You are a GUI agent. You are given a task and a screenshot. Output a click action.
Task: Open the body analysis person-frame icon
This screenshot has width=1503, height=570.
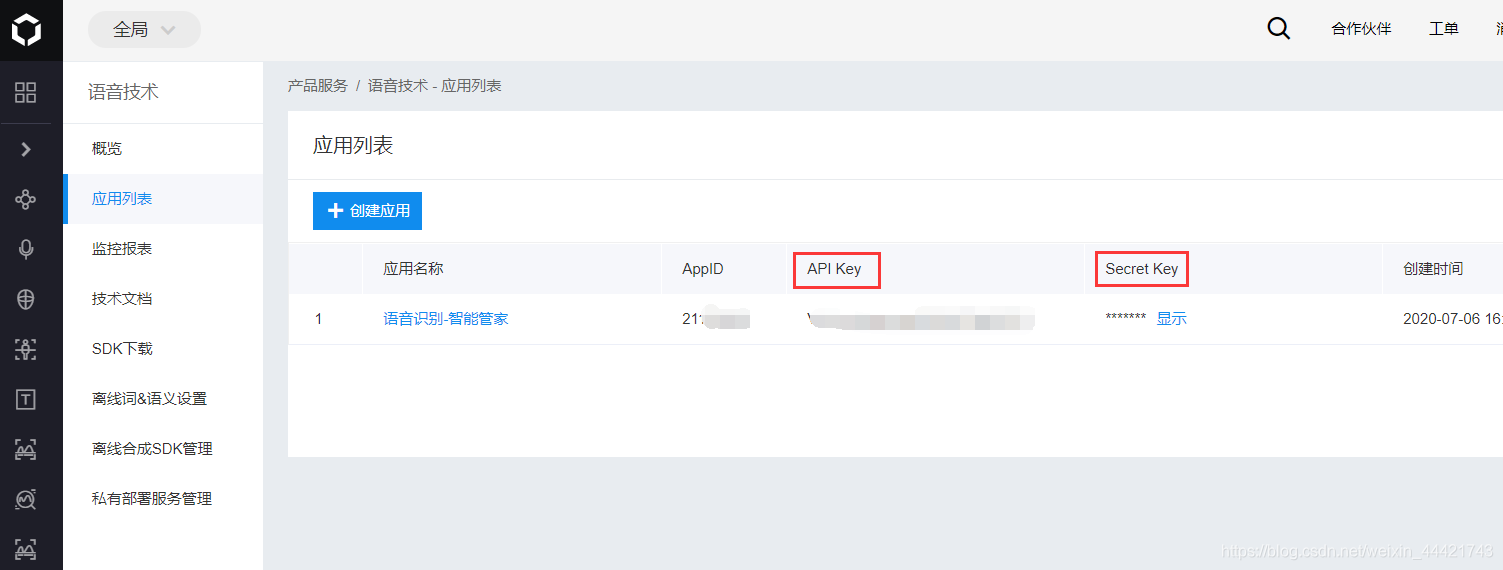point(26,349)
